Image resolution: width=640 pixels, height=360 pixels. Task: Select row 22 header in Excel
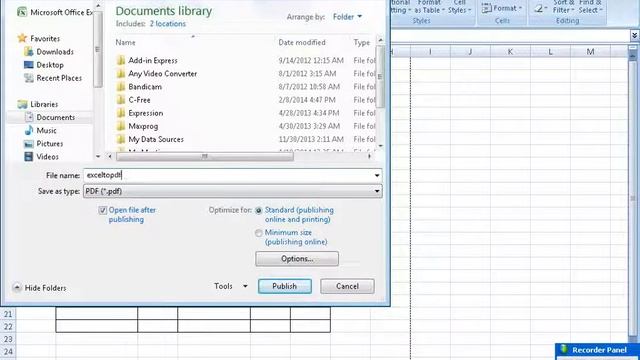8,327
